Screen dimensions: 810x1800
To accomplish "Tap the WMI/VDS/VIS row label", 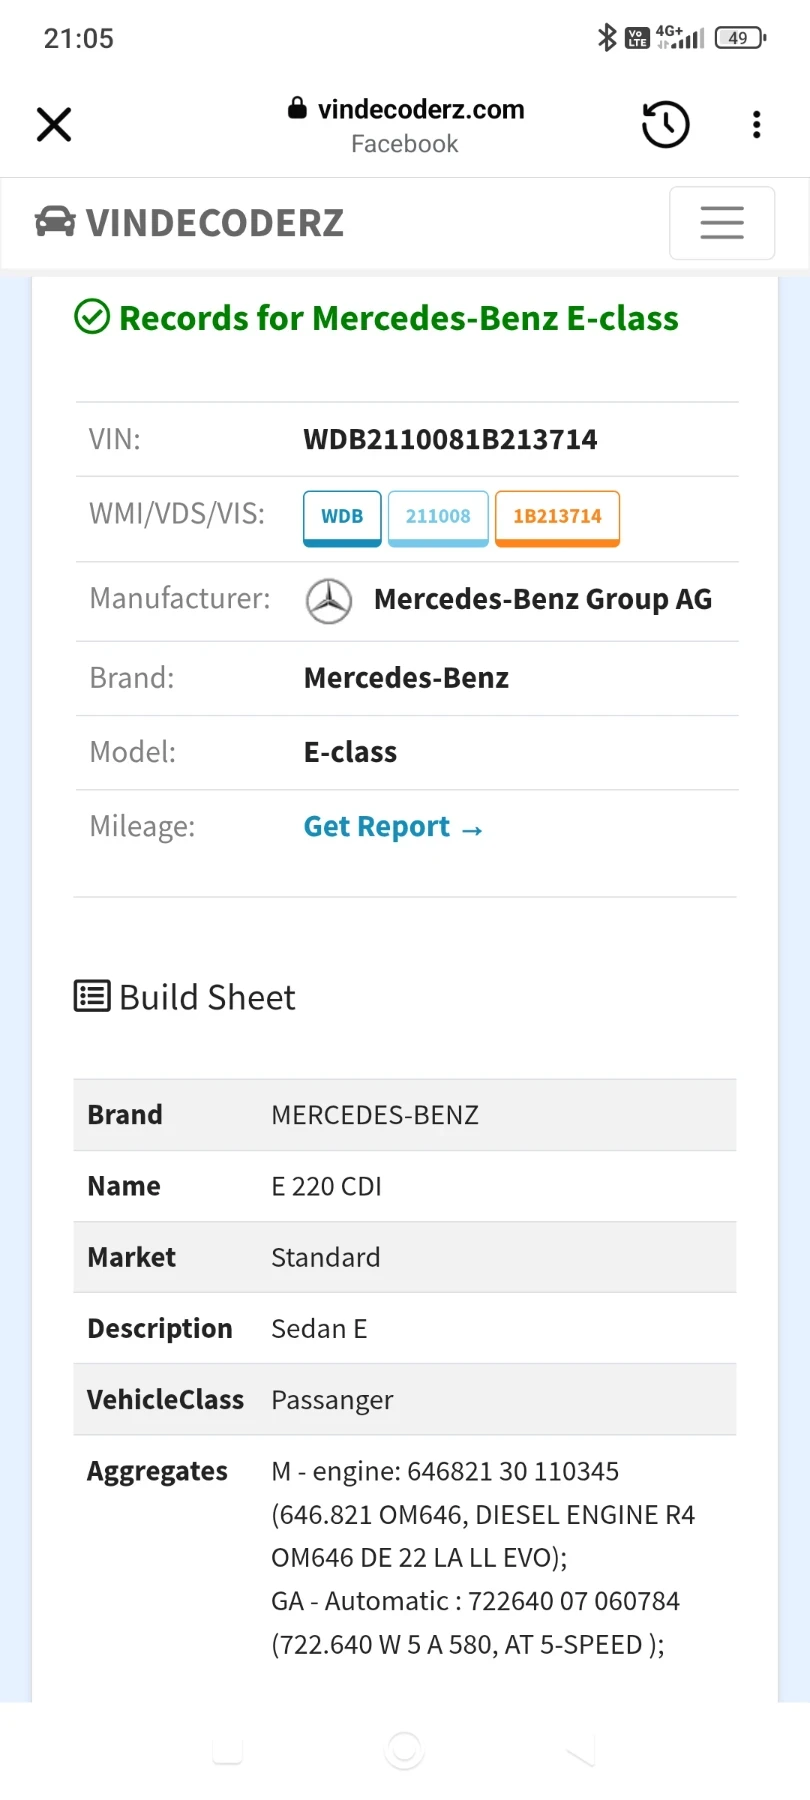I will [177, 514].
